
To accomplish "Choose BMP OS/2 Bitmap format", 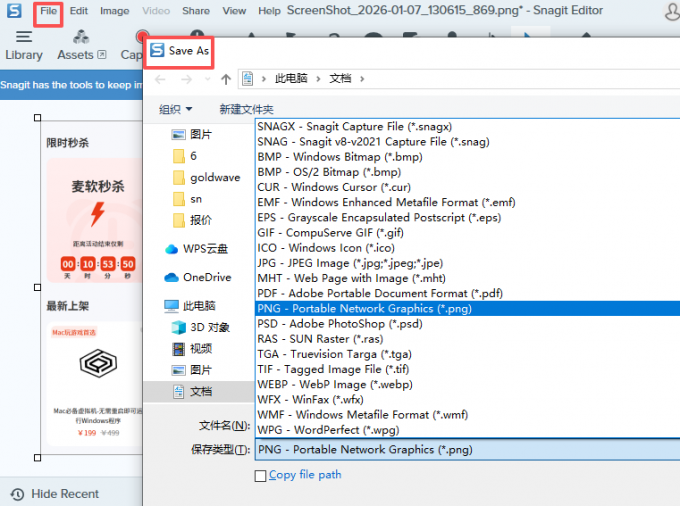I will [468, 172].
